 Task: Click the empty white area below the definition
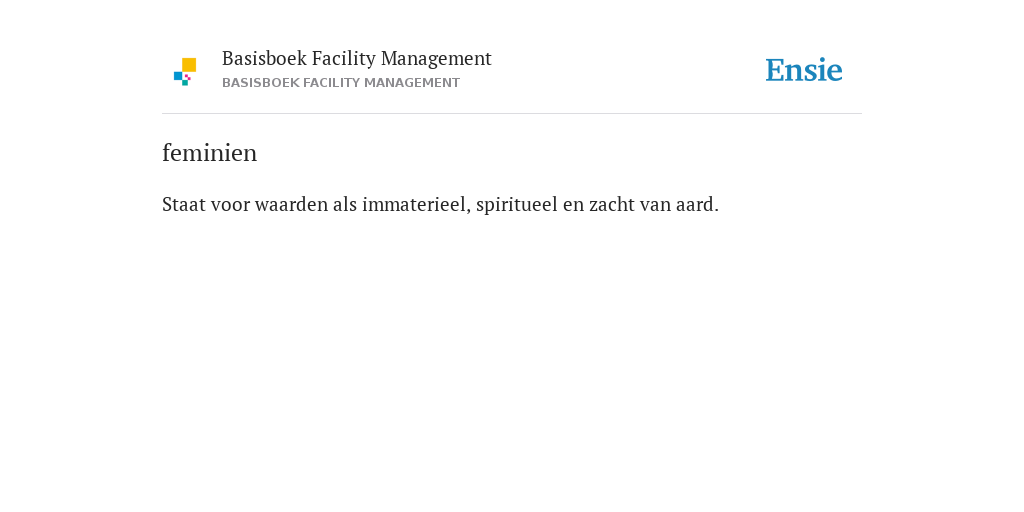click(x=512, y=359)
